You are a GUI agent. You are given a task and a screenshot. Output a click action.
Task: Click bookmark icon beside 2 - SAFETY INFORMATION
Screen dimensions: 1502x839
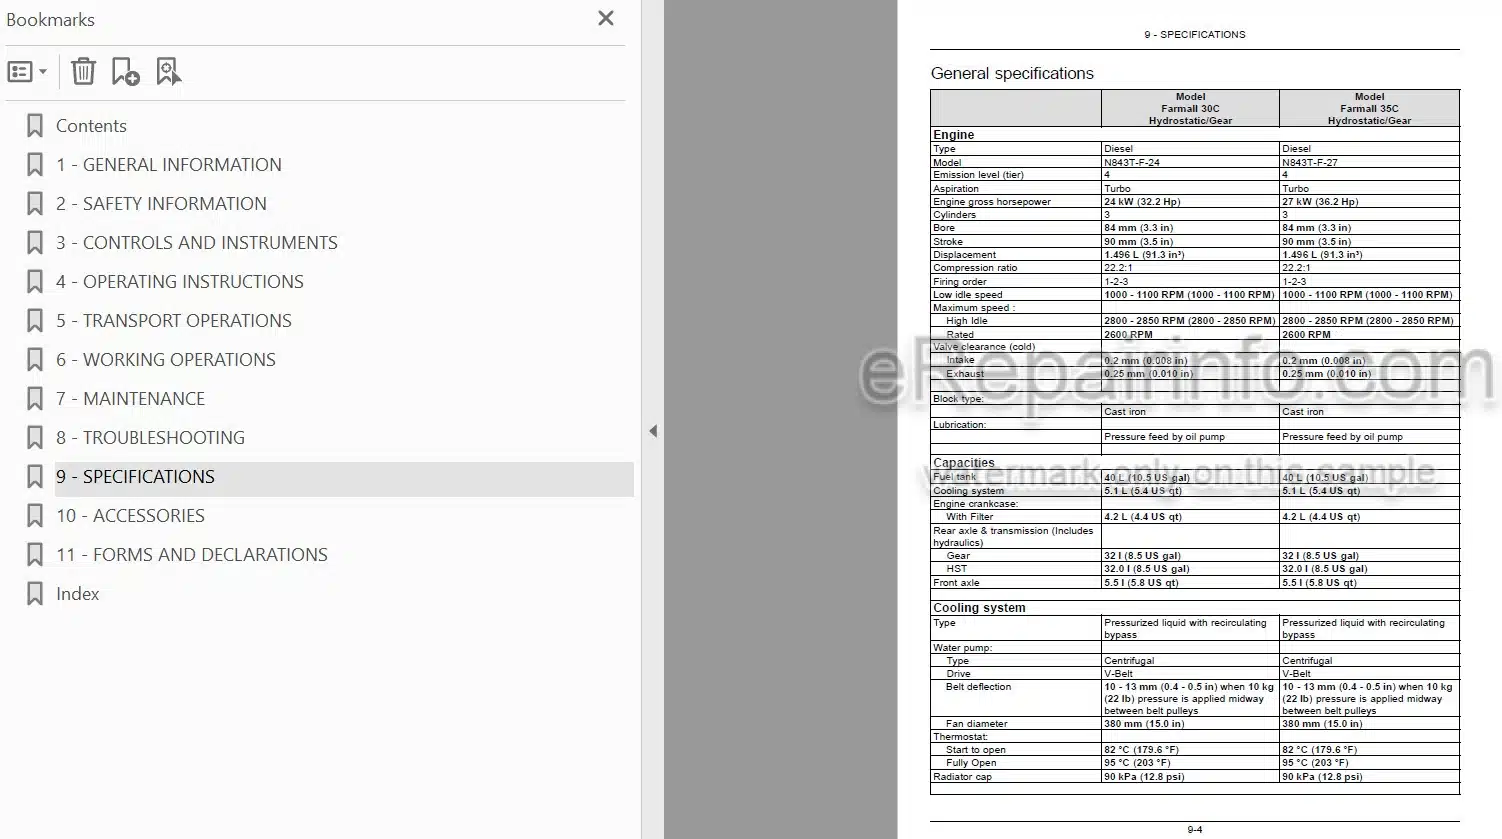pos(35,204)
